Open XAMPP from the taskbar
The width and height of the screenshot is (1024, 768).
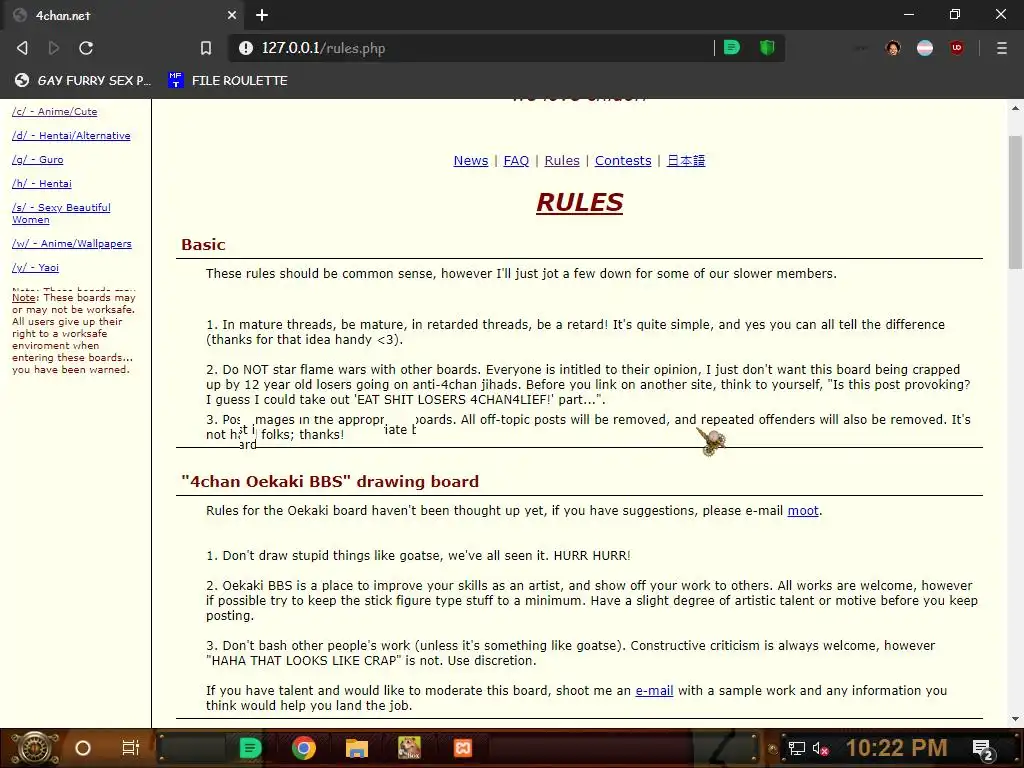[x=463, y=748]
